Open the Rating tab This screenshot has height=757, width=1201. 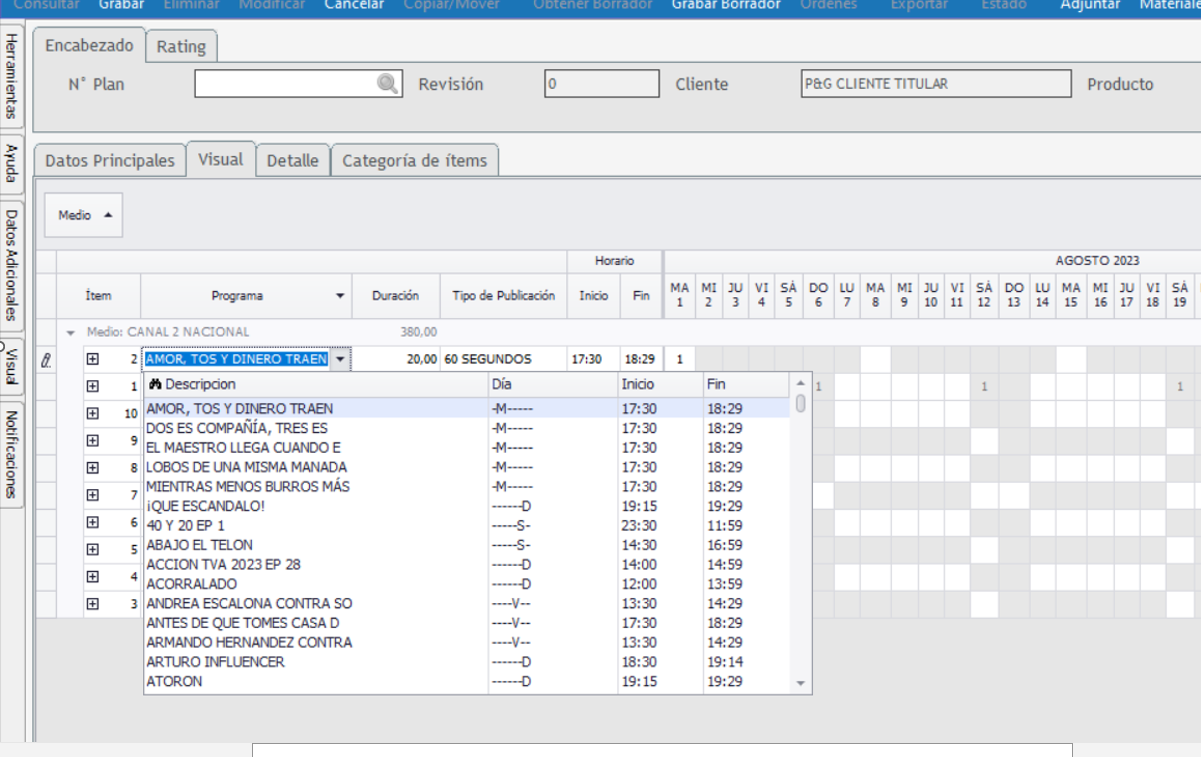(x=181, y=47)
